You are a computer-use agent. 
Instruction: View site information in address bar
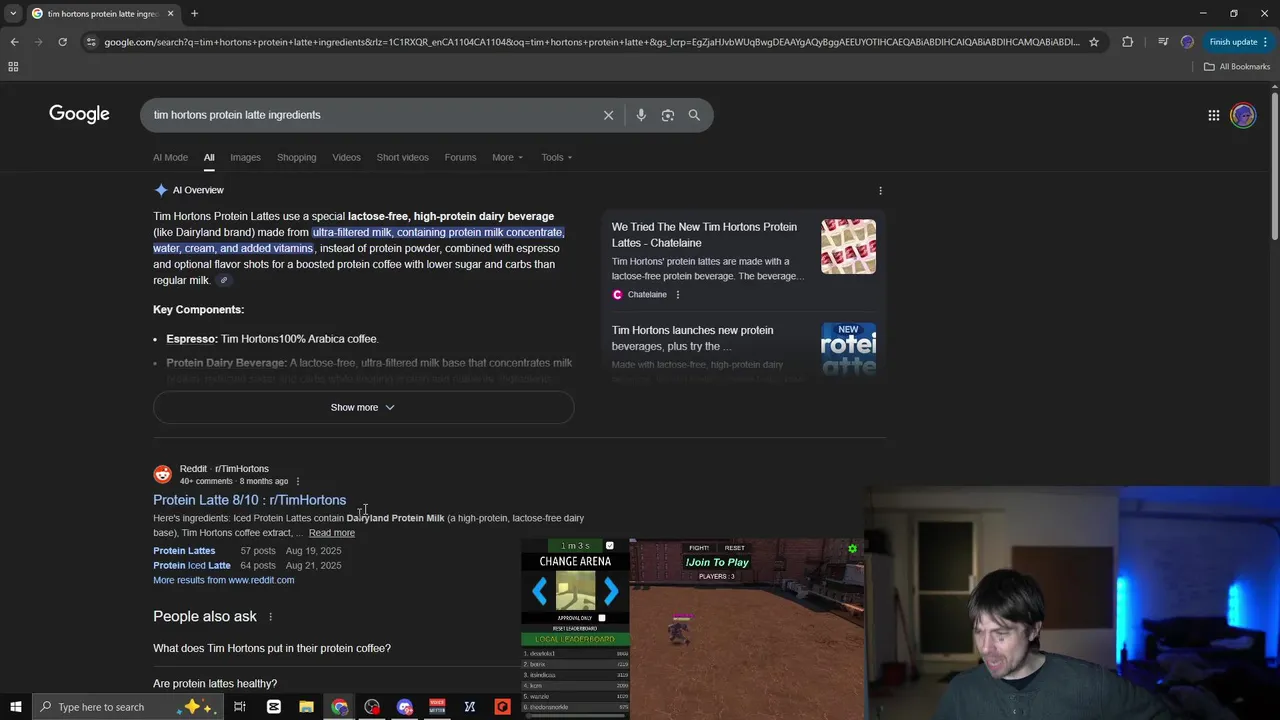91,42
